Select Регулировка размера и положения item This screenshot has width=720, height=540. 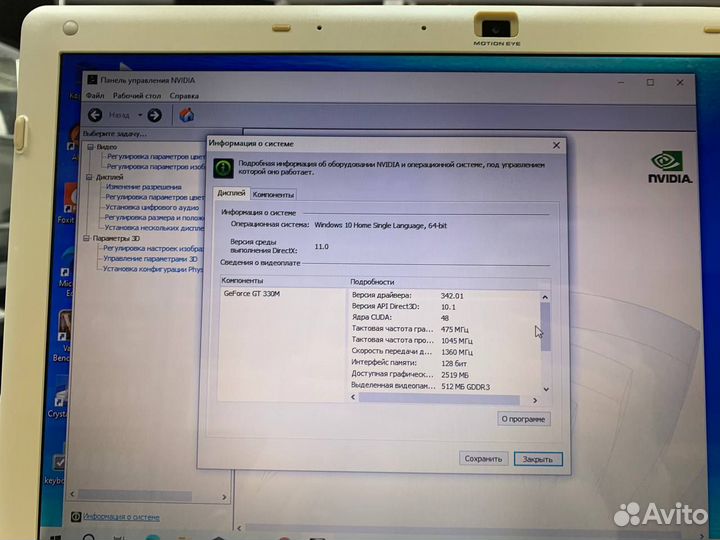pyautogui.click(x=154, y=217)
